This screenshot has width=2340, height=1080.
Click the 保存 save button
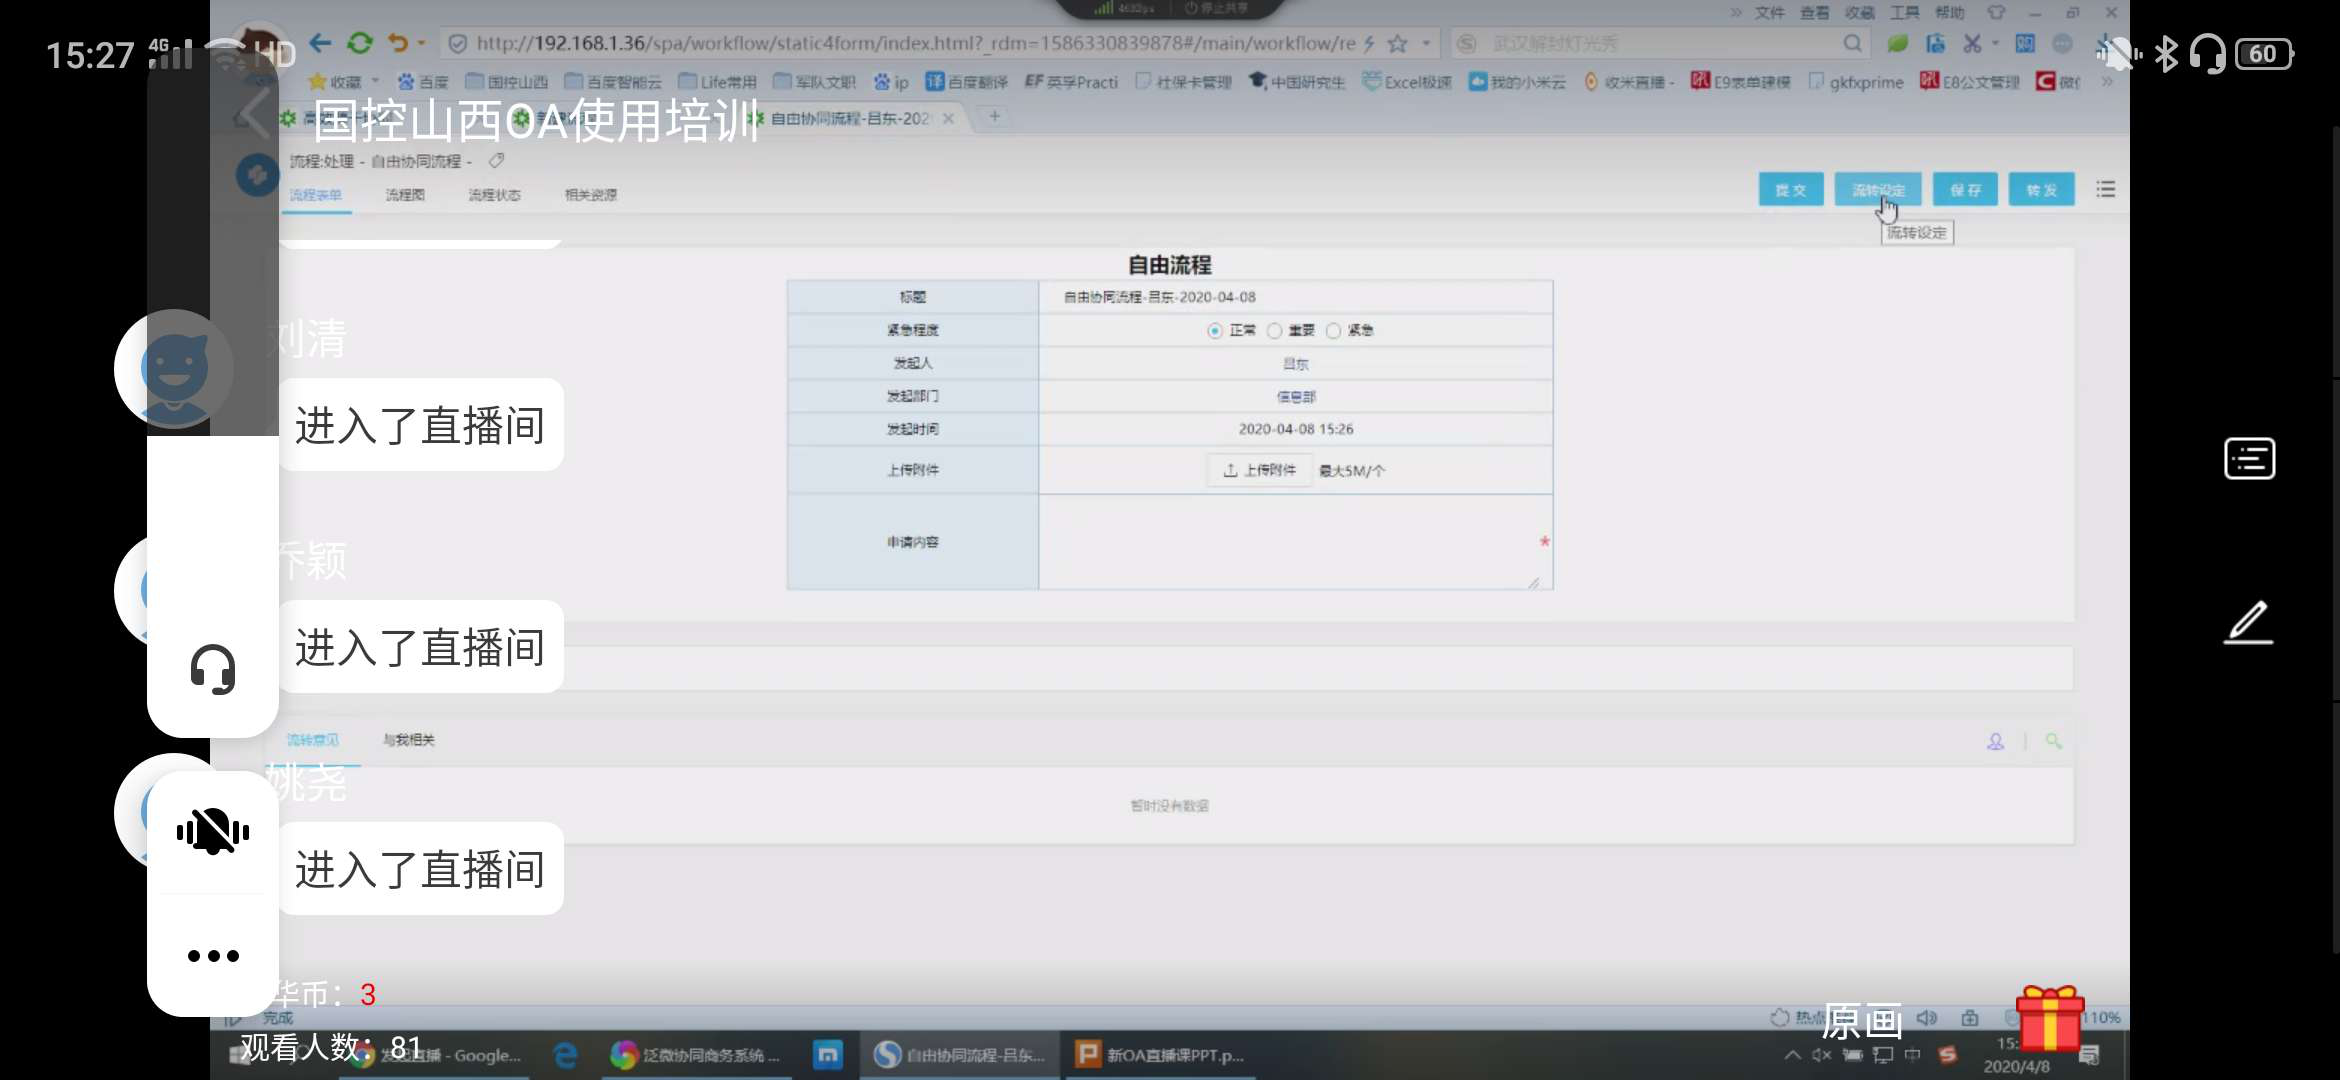coord(1965,190)
